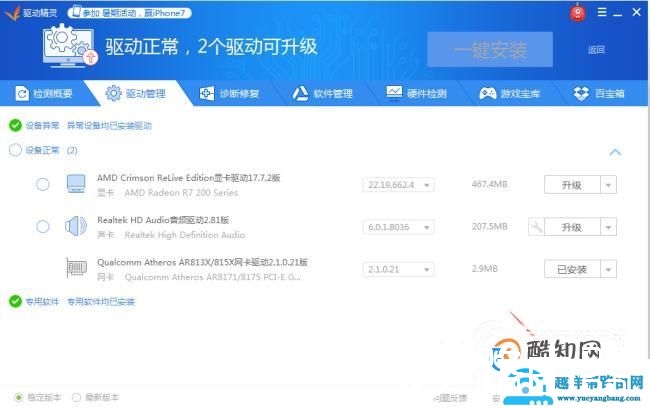Click the monitor chart icon on 硬件检测

coord(394,92)
